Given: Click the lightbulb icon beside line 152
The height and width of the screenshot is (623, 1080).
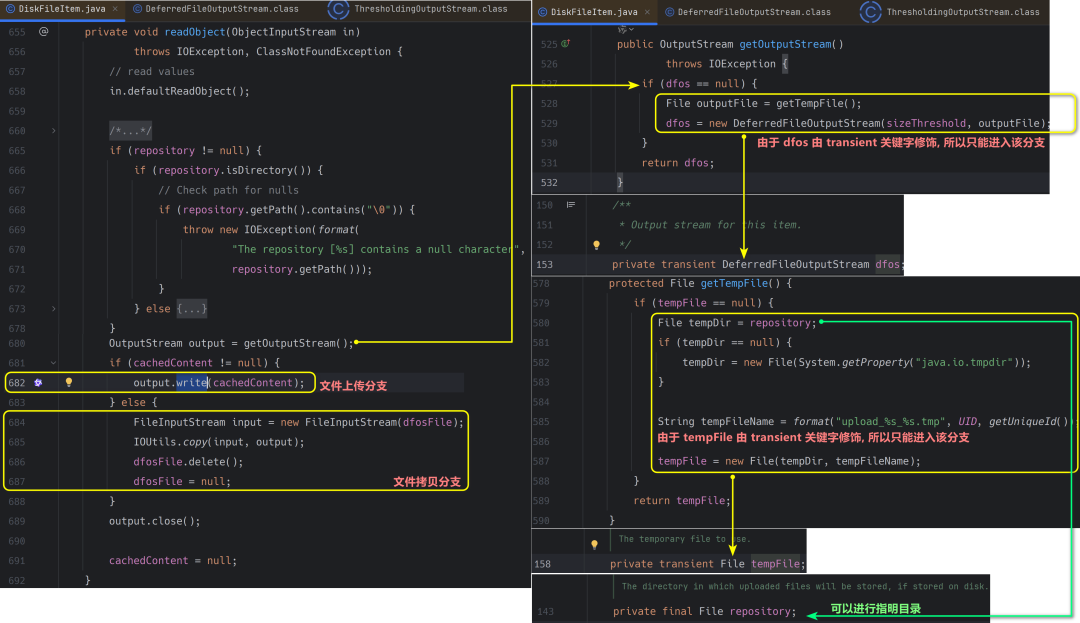Looking at the screenshot, I should (596, 244).
